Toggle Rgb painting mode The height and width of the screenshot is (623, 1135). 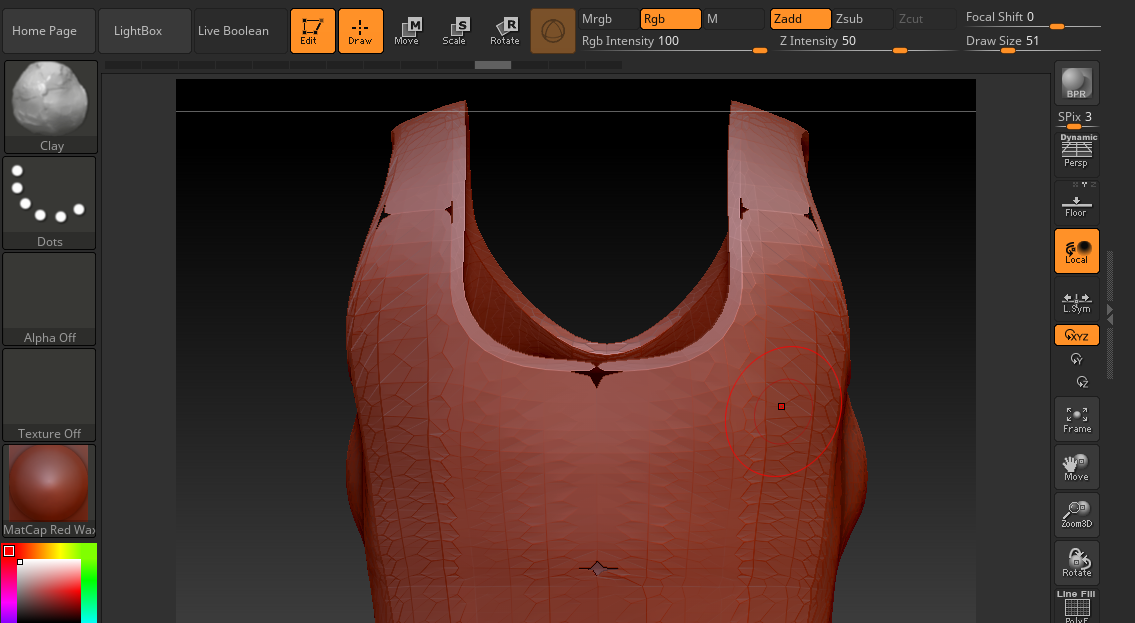(x=670, y=19)
